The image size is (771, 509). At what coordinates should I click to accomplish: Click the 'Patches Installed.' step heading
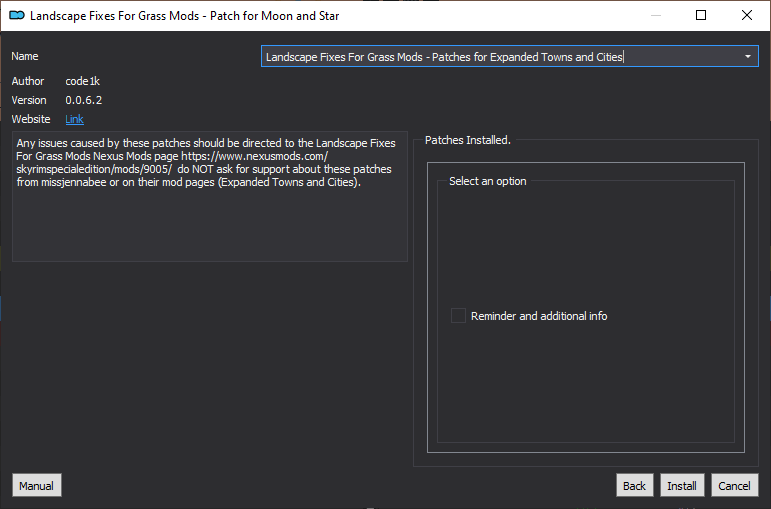click(x=468, y=140)
